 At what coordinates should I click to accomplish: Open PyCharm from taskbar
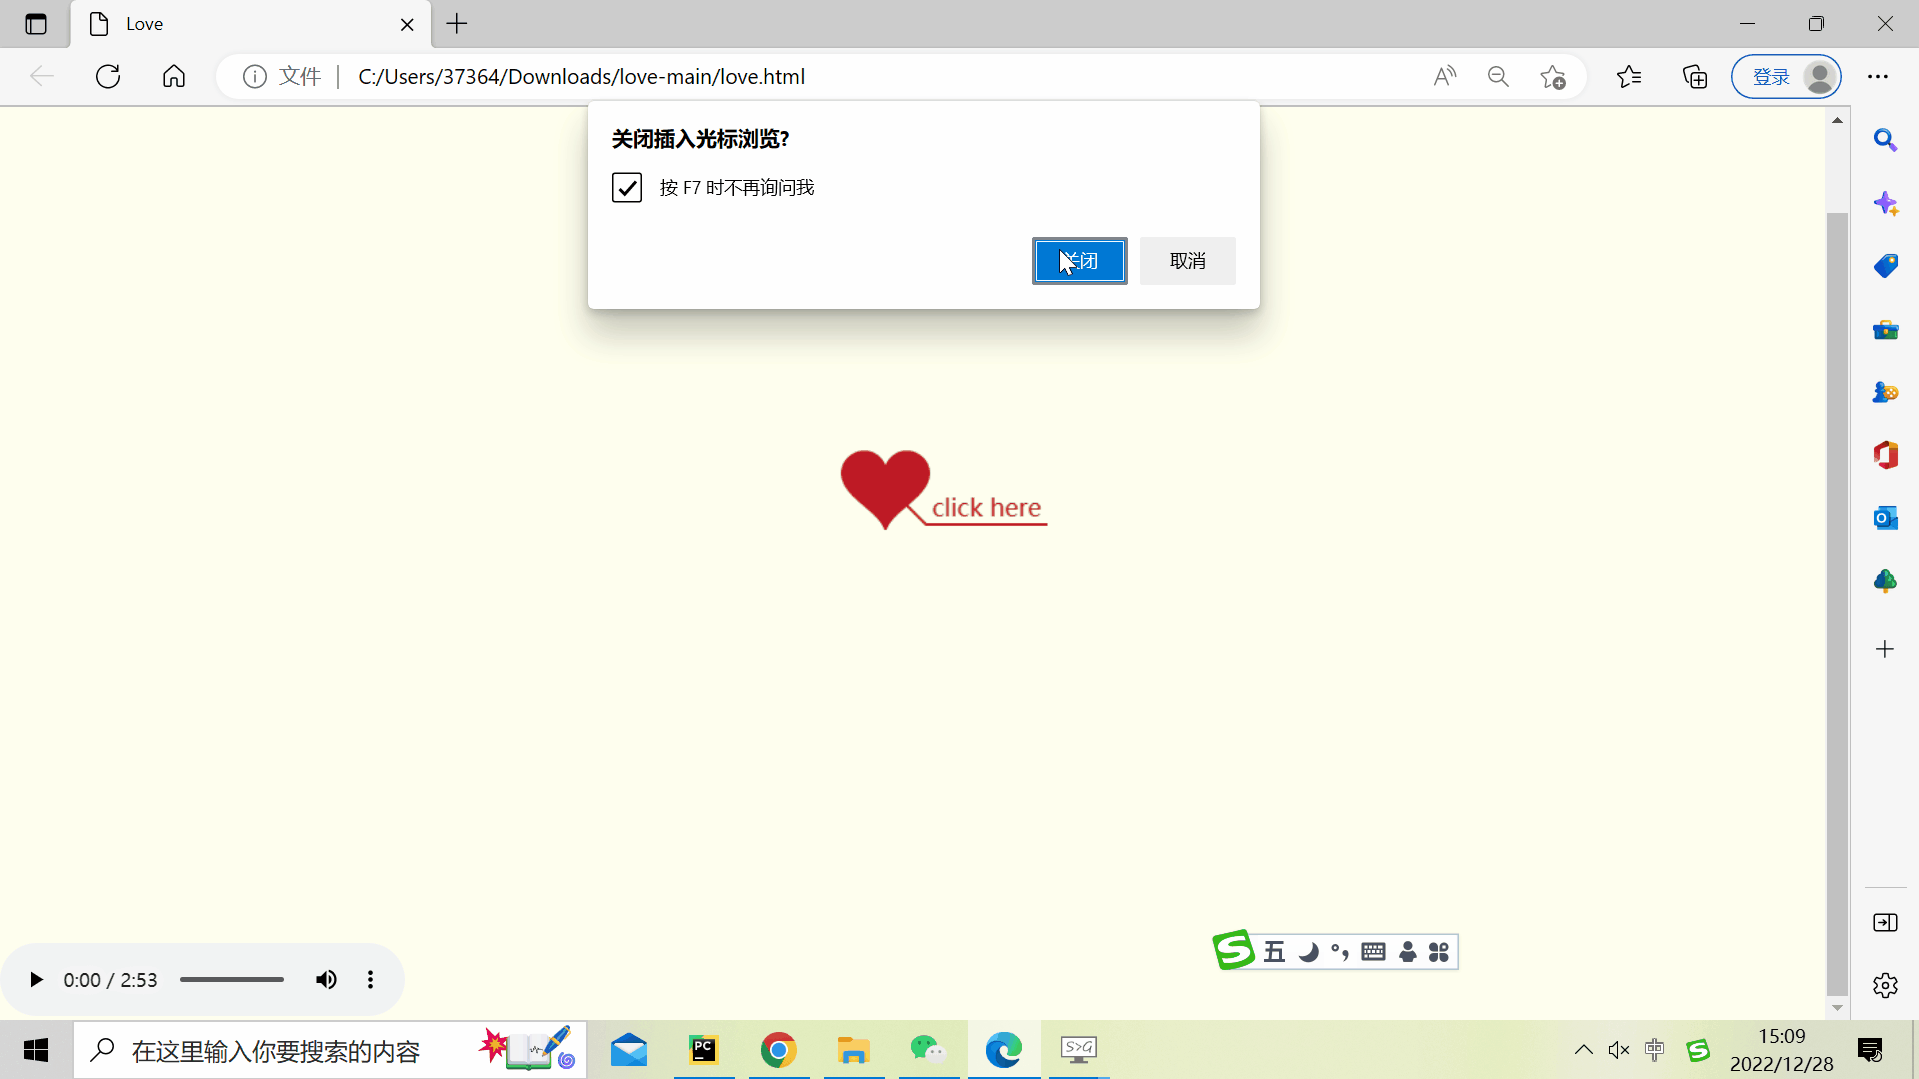pyautogui.click(x=704, y=1050)
